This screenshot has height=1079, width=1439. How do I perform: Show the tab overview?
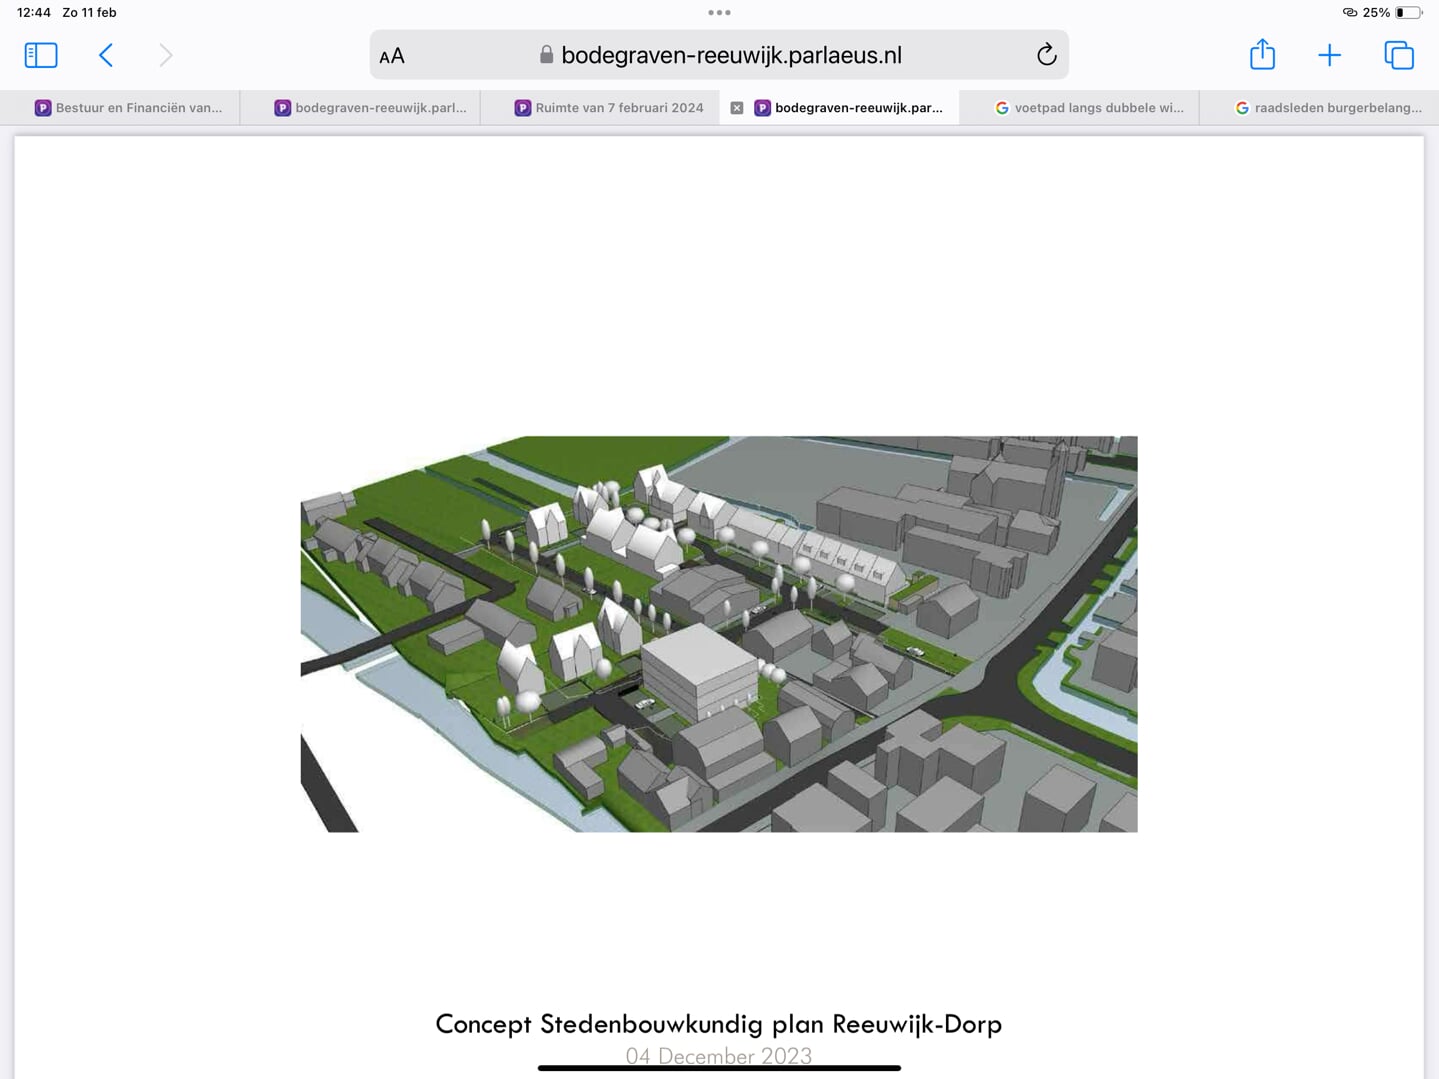[1399, 55]
